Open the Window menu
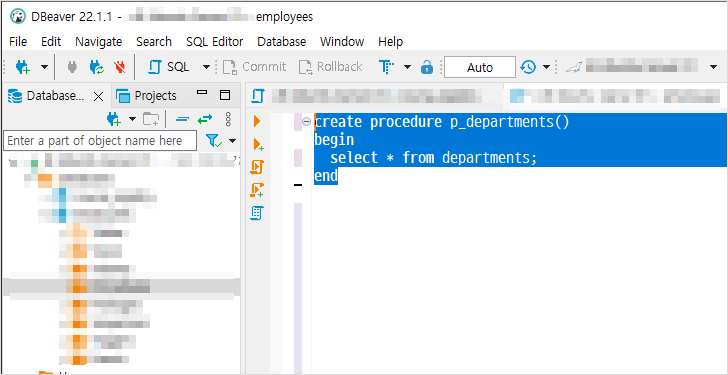The width and height of the screenshot is (728, 375). [x=342, y=42]
